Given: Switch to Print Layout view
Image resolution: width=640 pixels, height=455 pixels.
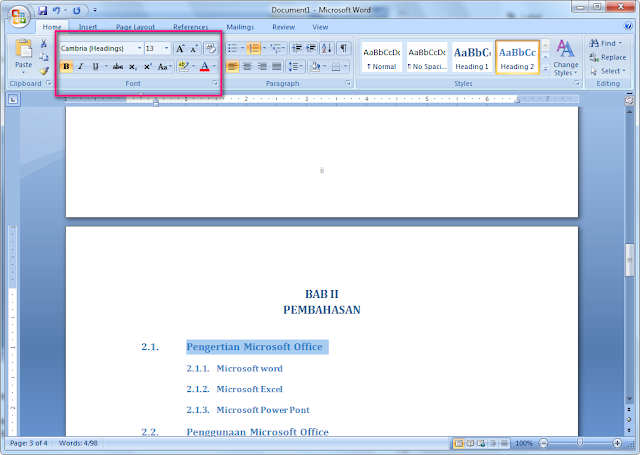Looking at the screenshot, I should 459,443.
